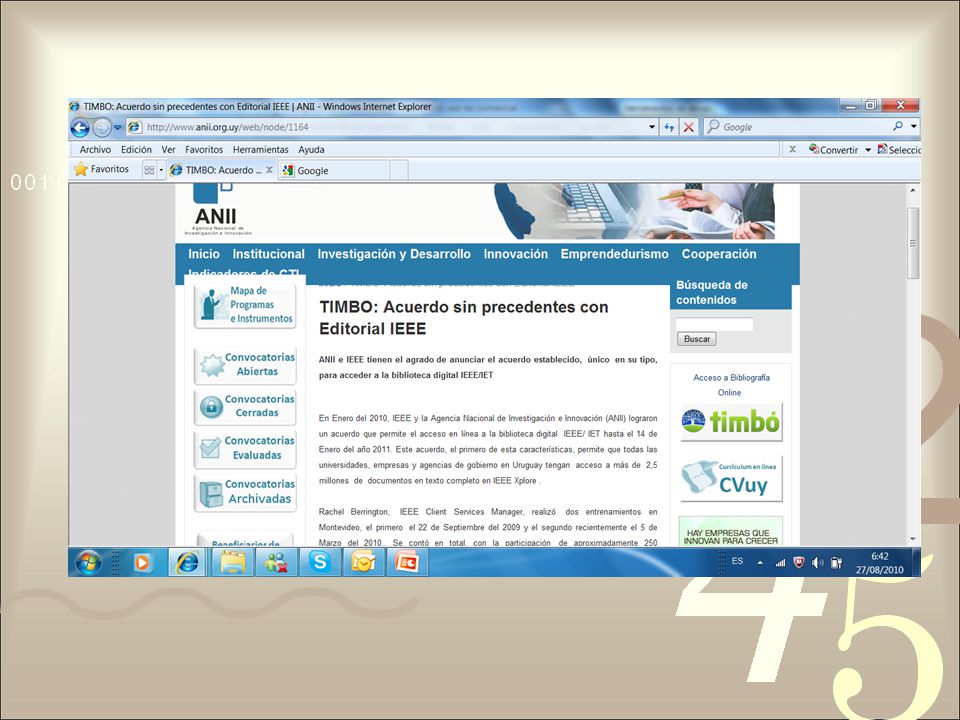
Task: Close the Adobe toolbar with X
Action: tap(792, 149)
